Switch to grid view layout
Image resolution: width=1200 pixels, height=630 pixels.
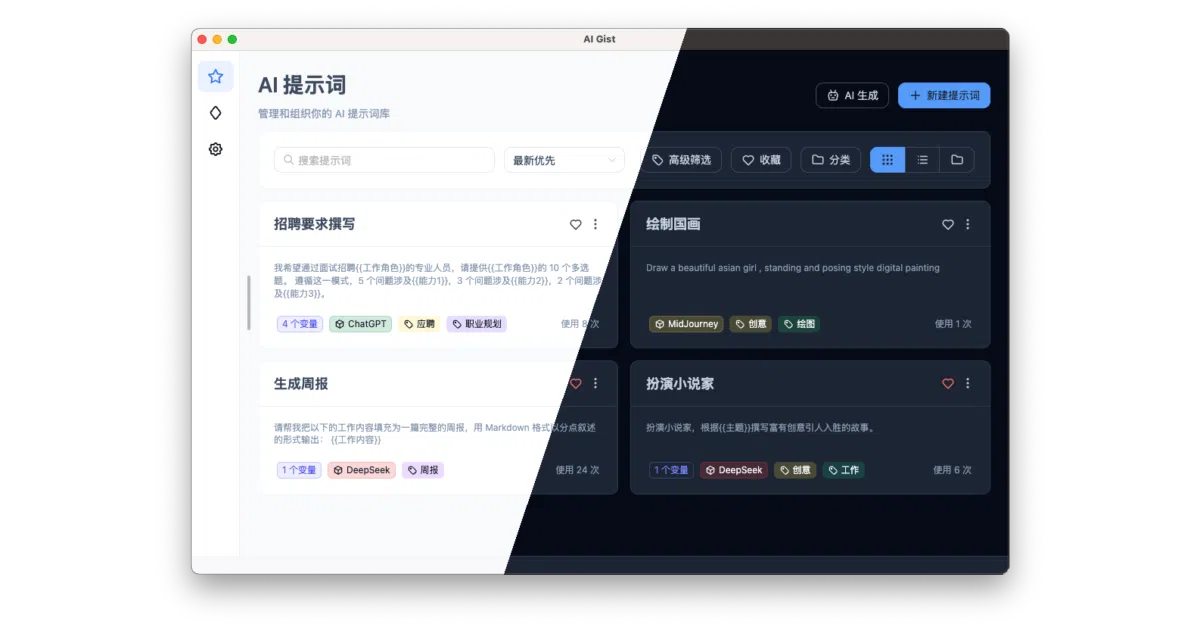[x=887, y=160]
